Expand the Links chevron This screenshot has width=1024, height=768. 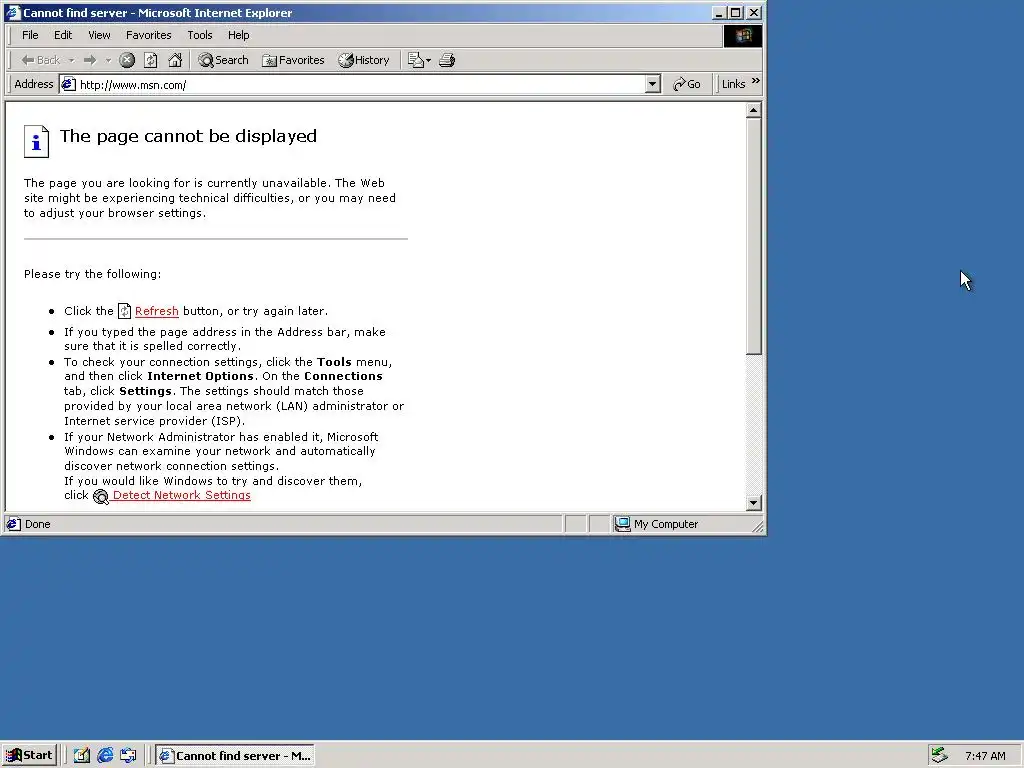point(756,81)
